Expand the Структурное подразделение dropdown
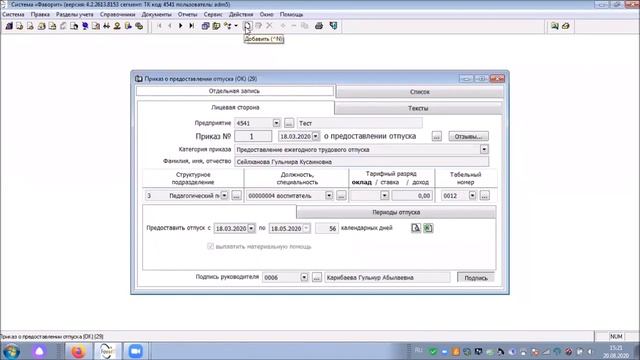 tap(224, 196)
